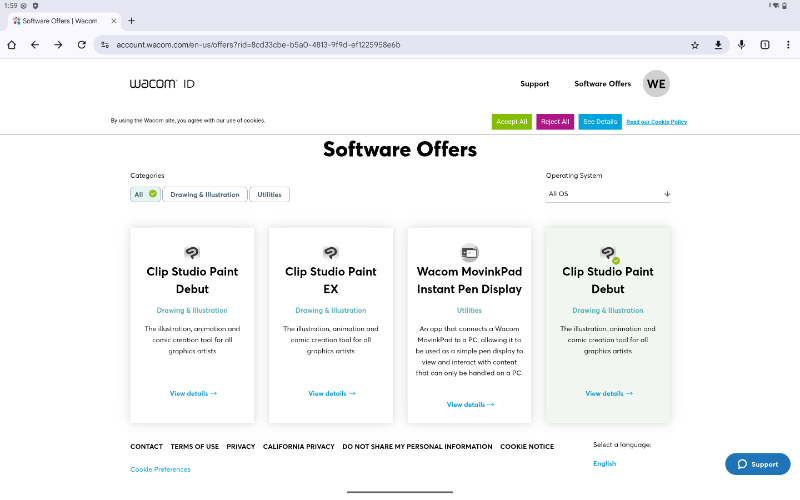Click Utilities label under MovinkPad card
The height and width of the screenshot is (500, 800).
(x=469, y=310)
